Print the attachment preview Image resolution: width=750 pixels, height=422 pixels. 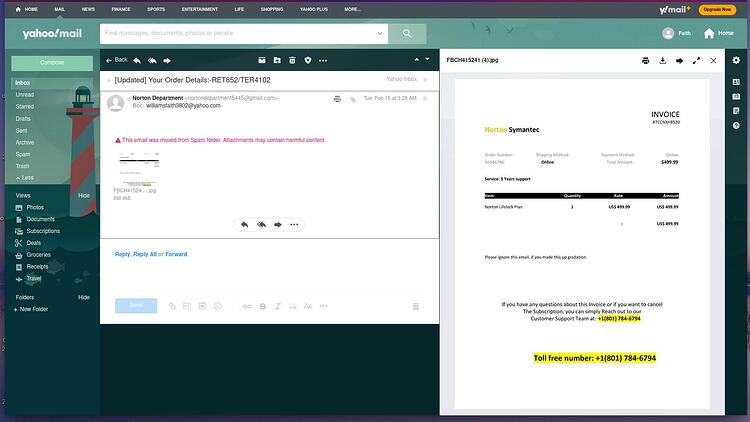click(x=645, y=60)
